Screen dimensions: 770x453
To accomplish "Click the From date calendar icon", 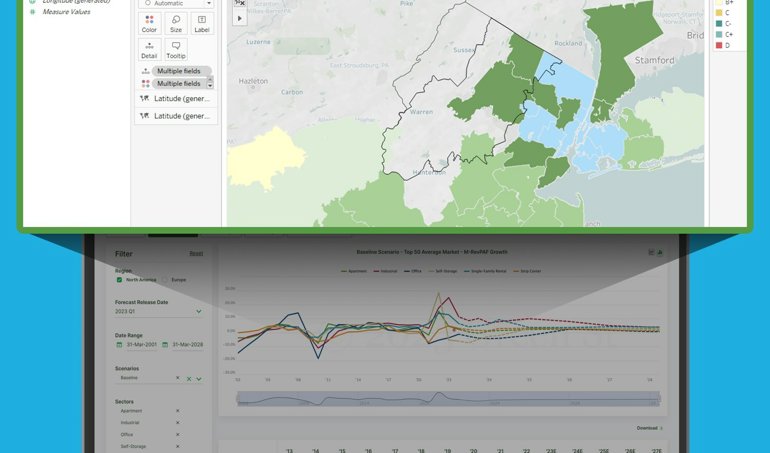I will pos(119,345).
